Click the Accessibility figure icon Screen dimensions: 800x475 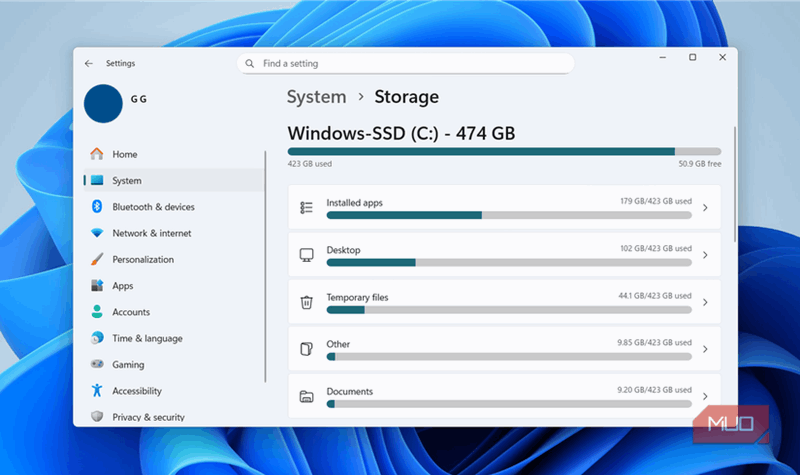(x=97, y=391)
